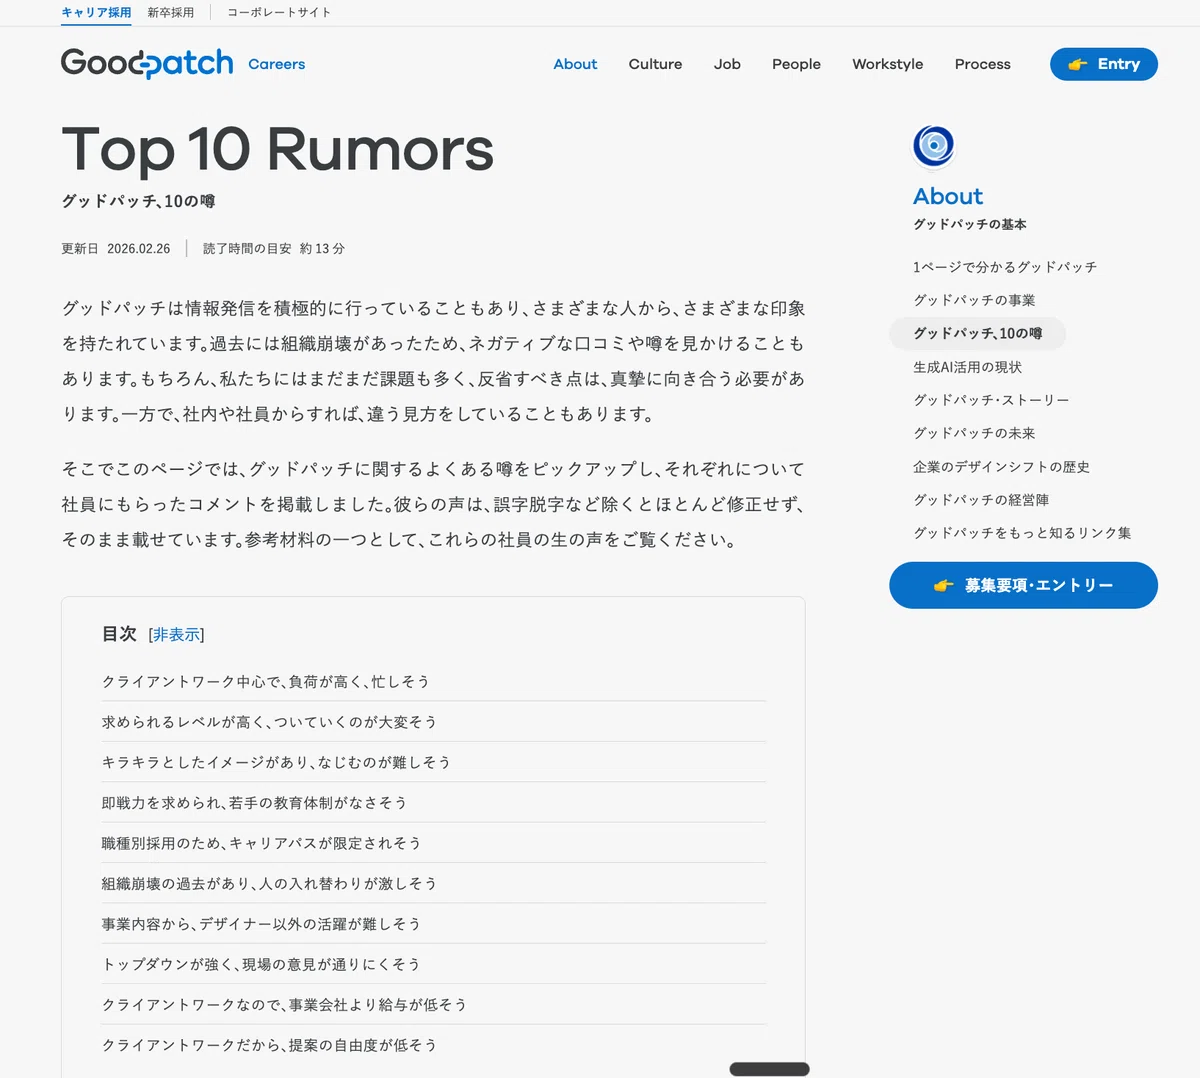Click the Careers link beside the logo

[277, 64]
